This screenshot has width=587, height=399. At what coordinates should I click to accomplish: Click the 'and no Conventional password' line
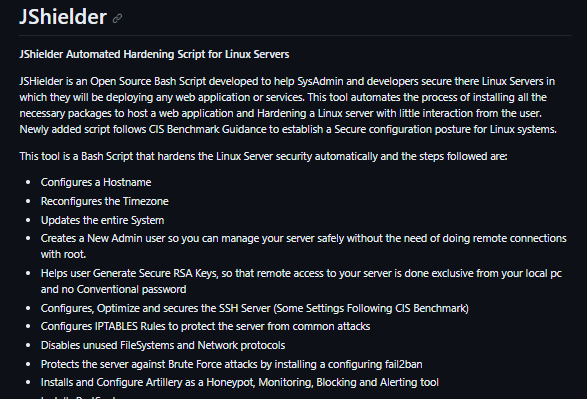(113, 289)
